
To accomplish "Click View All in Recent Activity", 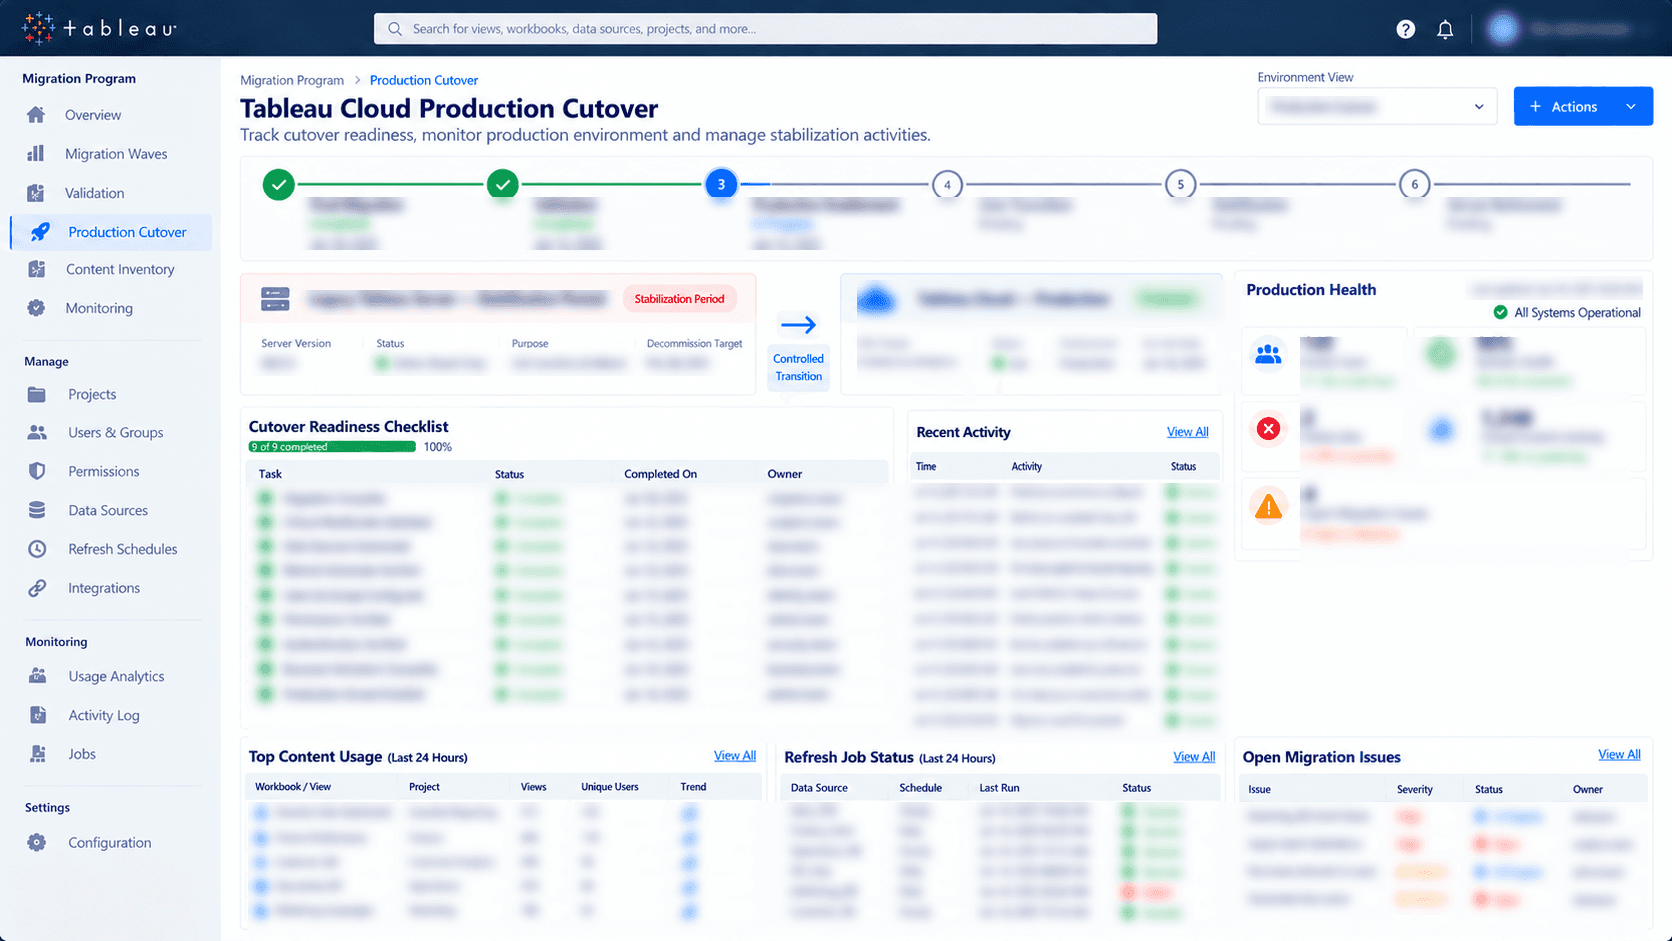I will pos(1187,432).
